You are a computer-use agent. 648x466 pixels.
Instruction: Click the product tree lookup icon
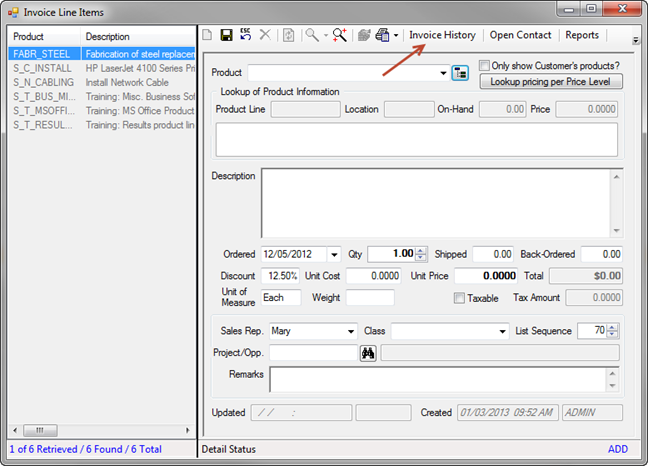point(460,73)
